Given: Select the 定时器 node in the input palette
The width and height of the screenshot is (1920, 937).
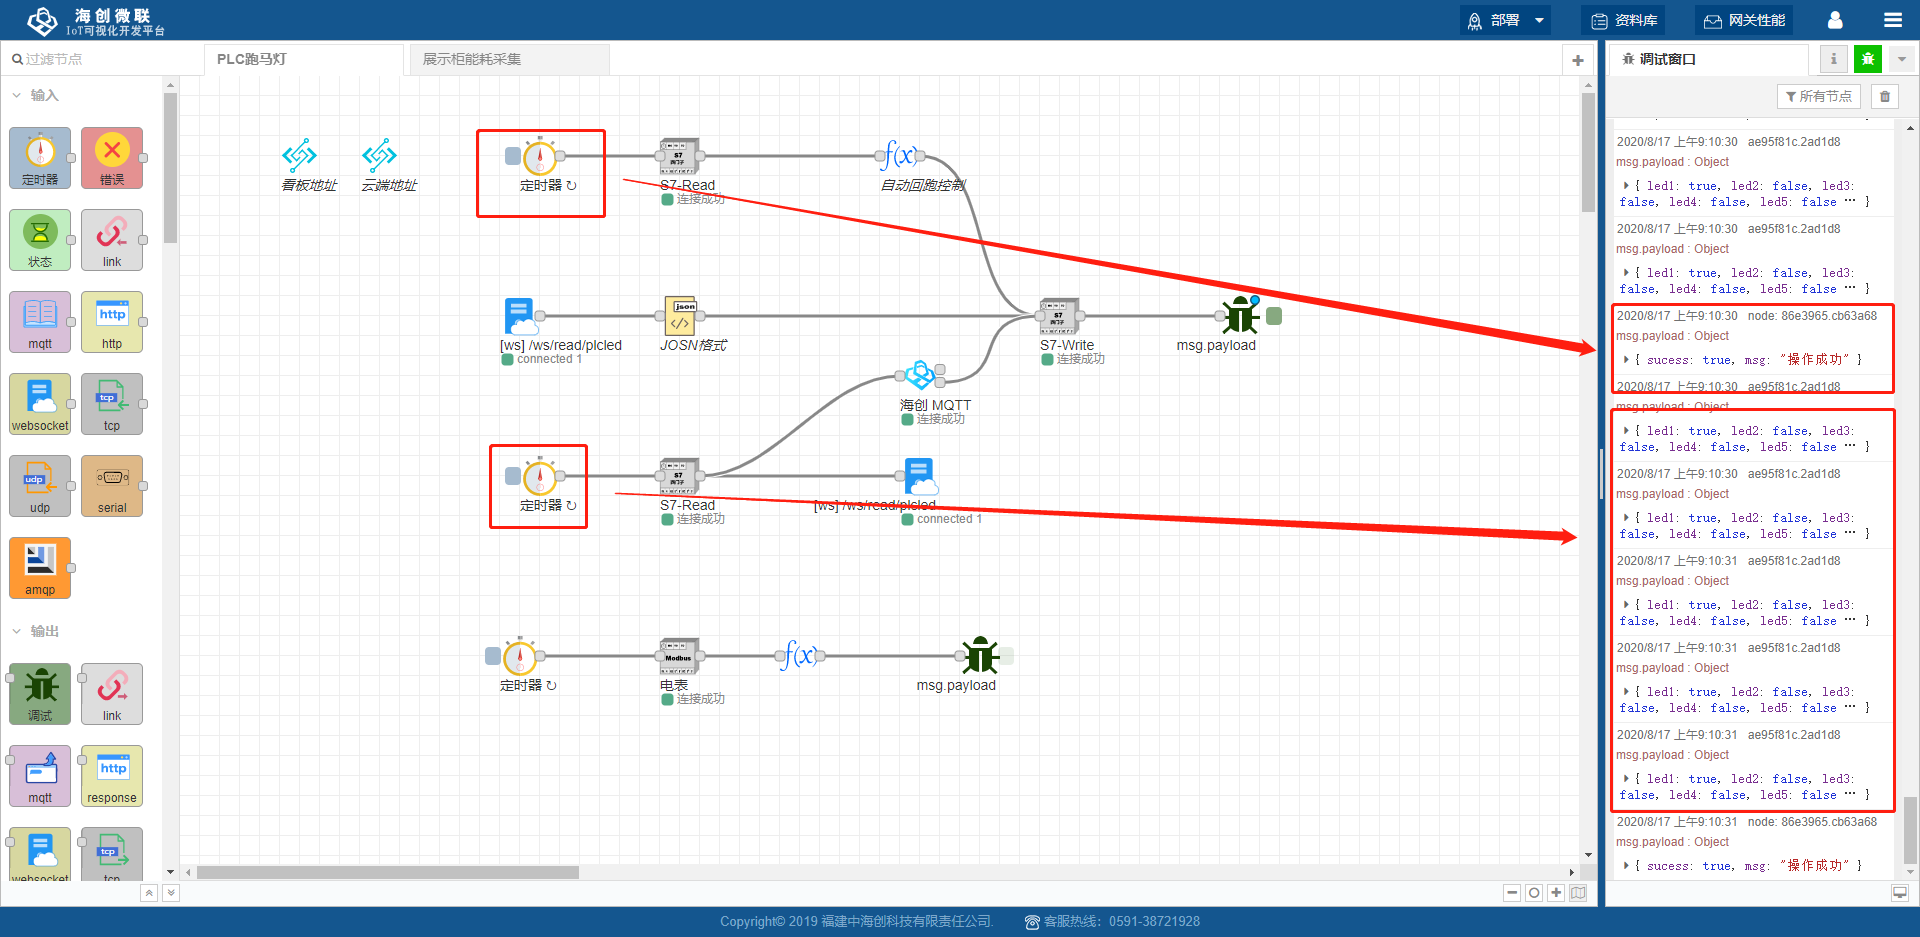Looking at the screenshot, I should [x=40, y=158].
